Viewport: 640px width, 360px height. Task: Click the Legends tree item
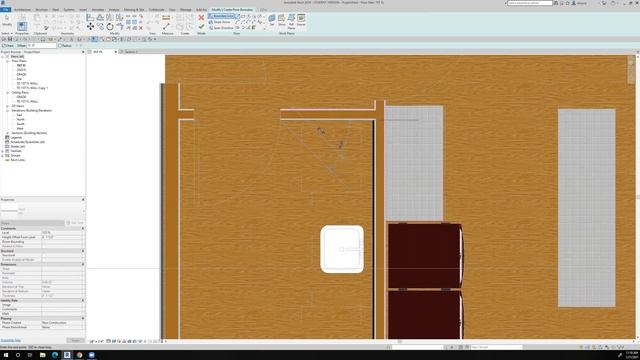coord(16,138)
